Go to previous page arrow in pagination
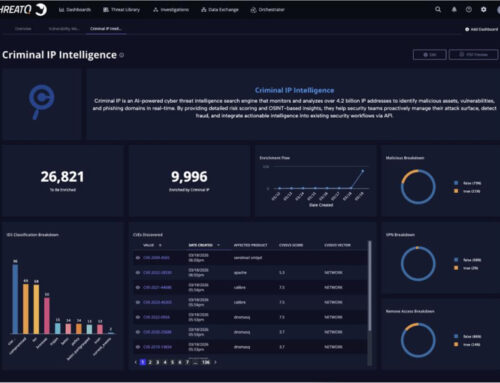 click(x=136, y=362)
